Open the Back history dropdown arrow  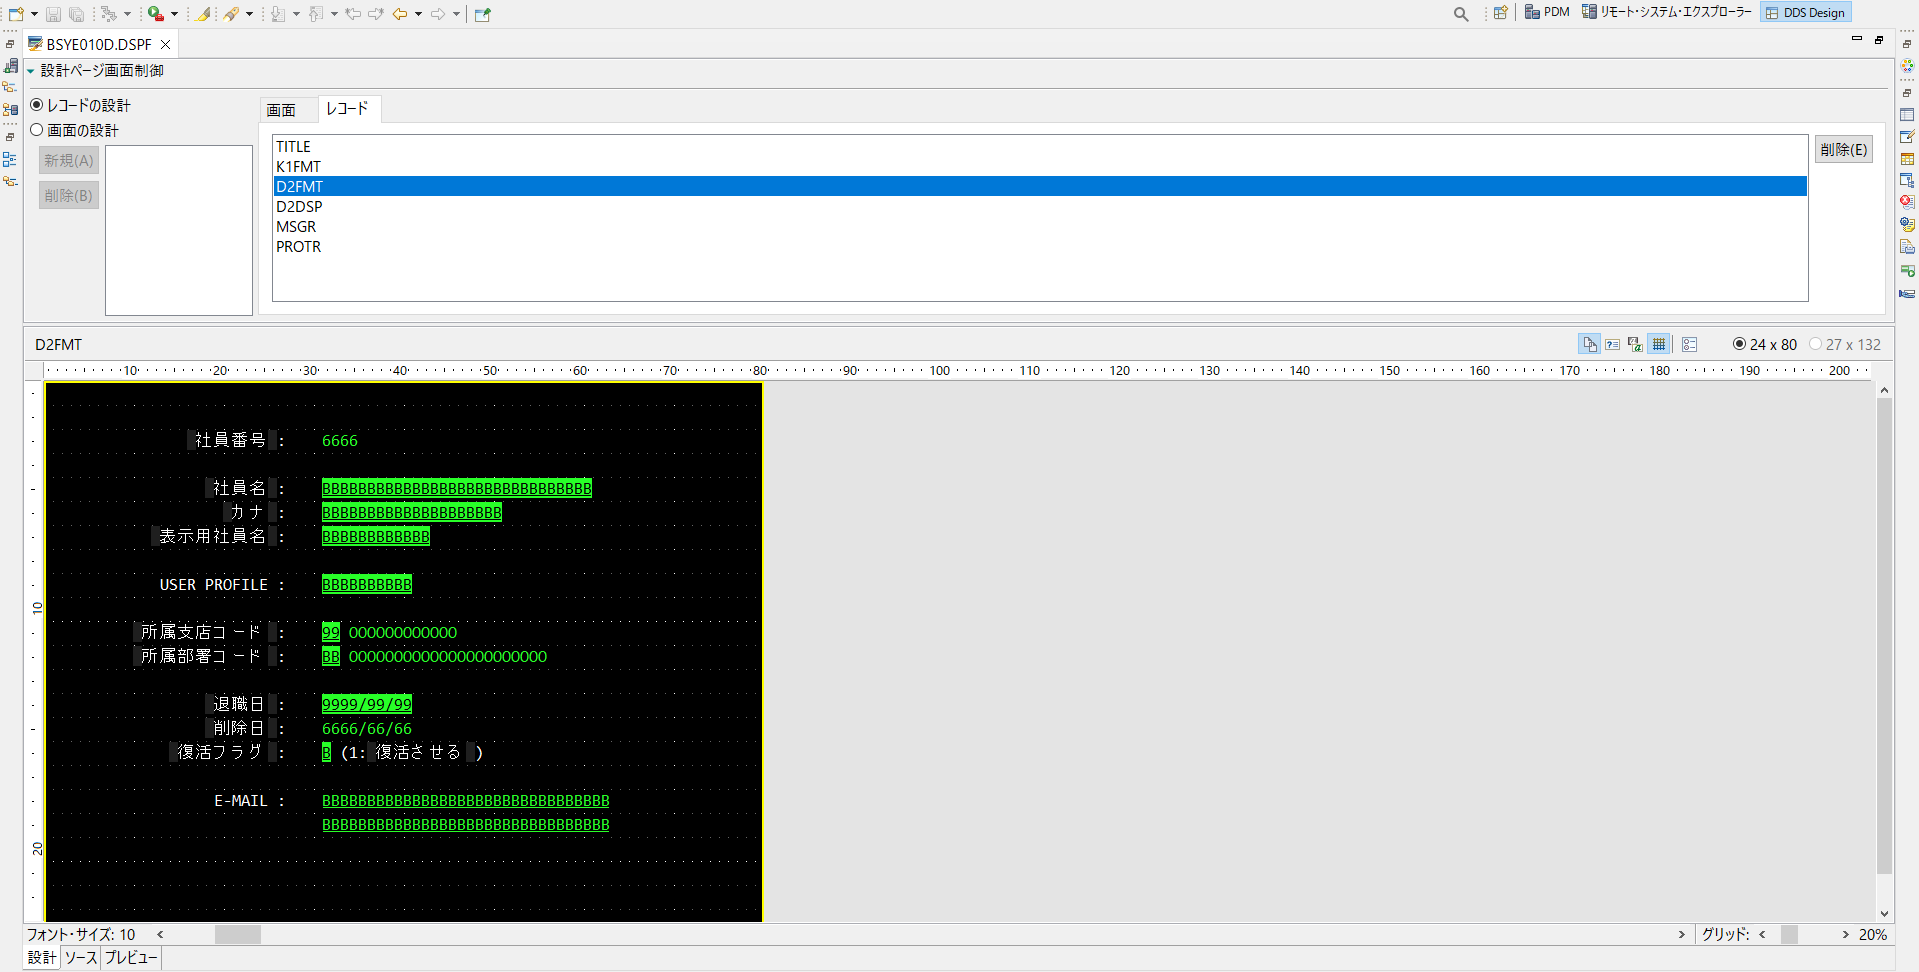tap(418, 14)
